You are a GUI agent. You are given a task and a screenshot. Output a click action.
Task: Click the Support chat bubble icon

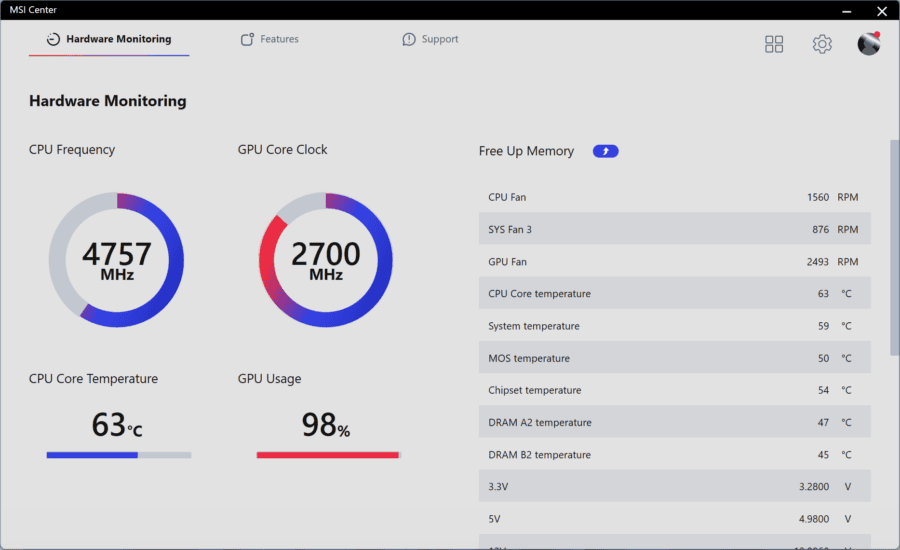point(409,39)
